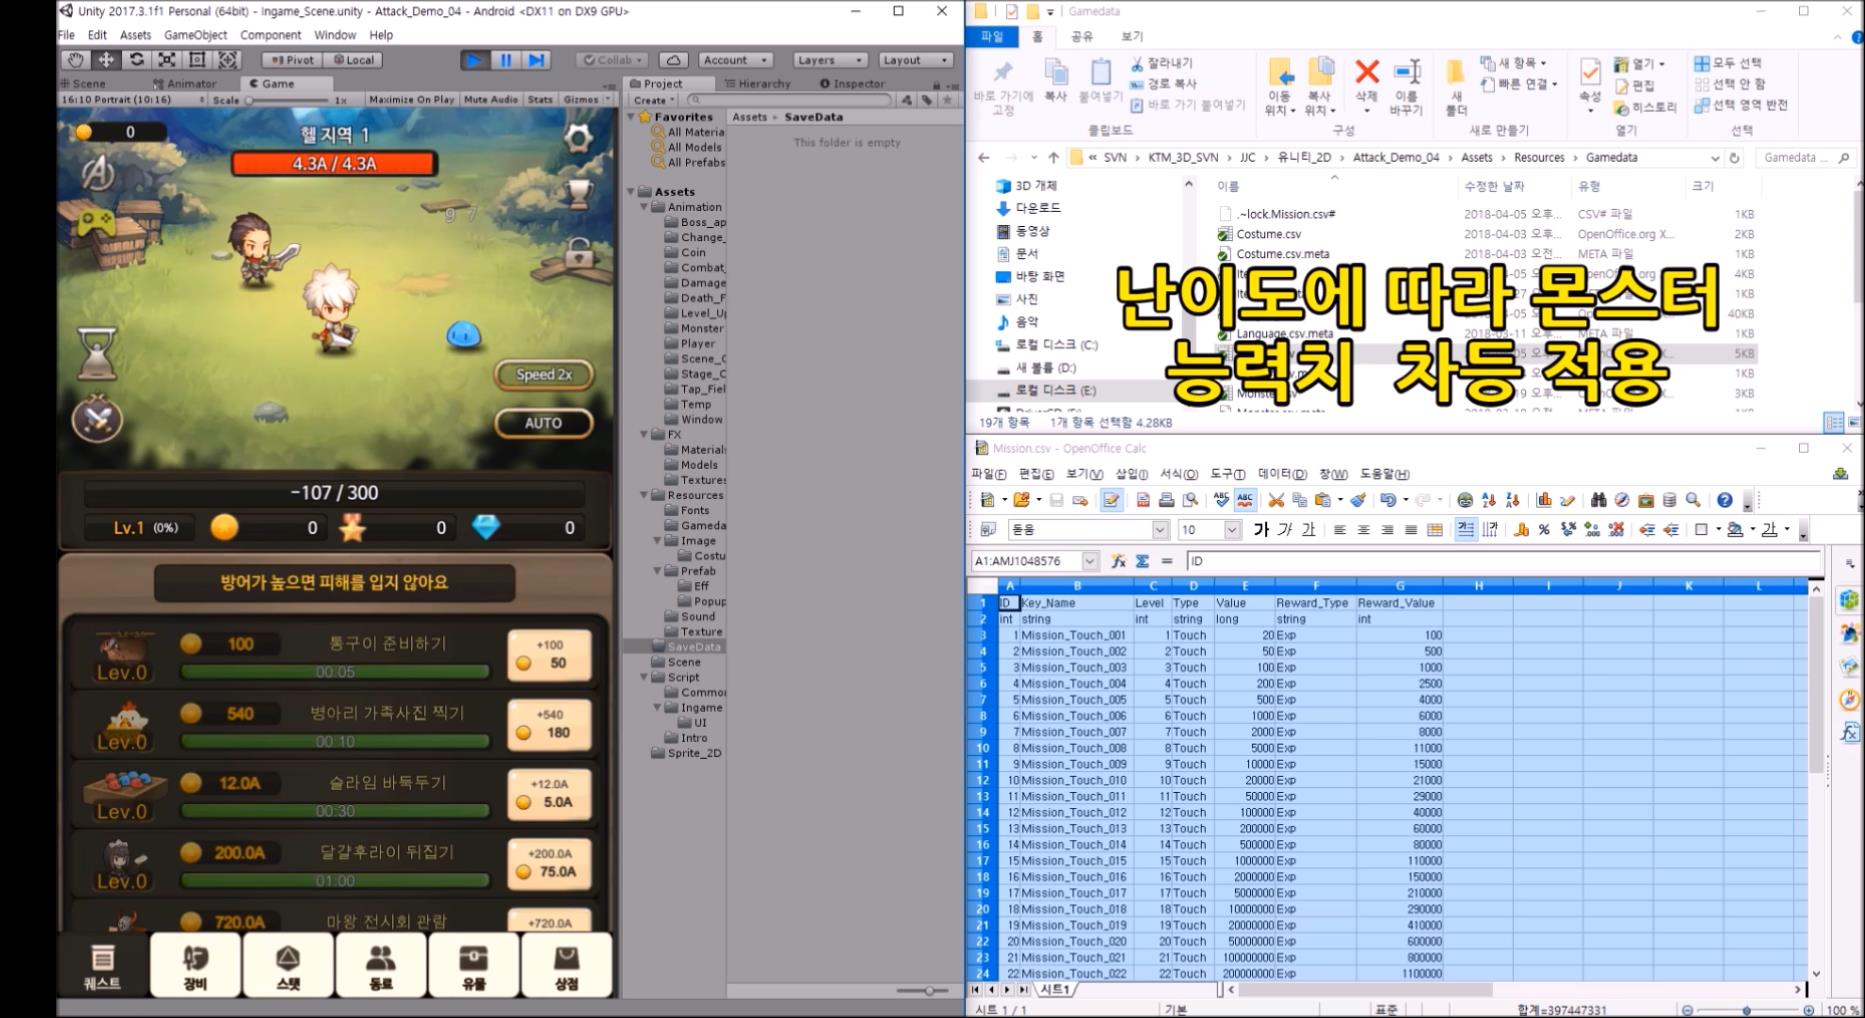Open GameObject menu in Unity
Image resolution: width=1865 pixels, height=1018 pixels.
[195, 35]
